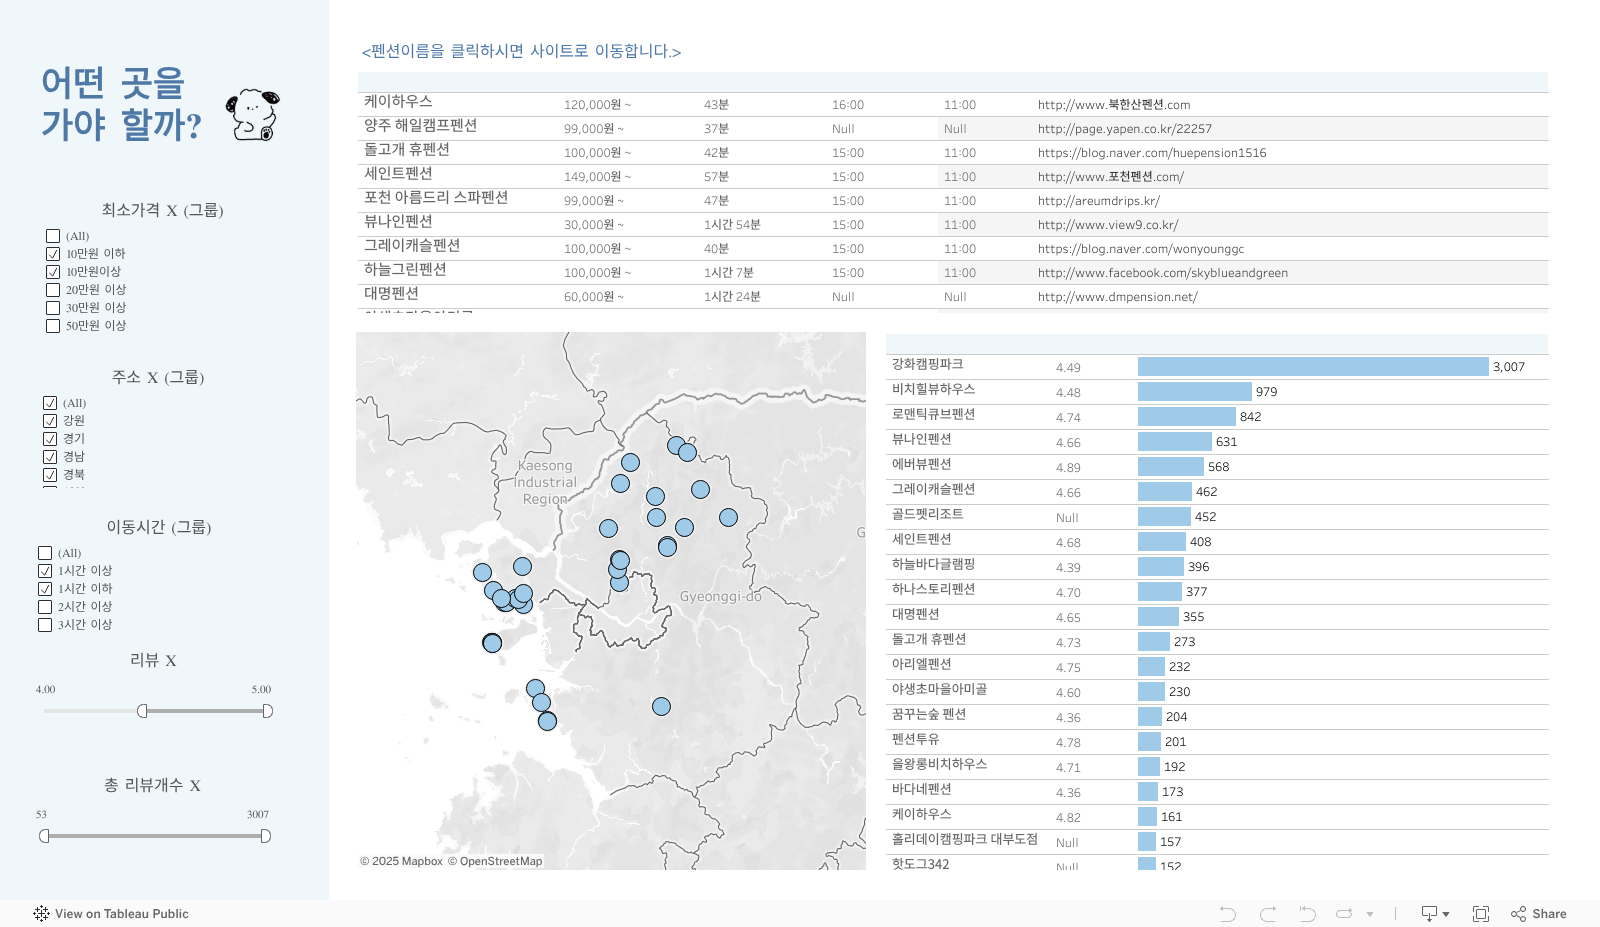Viewport: 1600px width, 927px height.
Task: Enter full screen with the Full Screen icon
Action: pos(1481,914)
